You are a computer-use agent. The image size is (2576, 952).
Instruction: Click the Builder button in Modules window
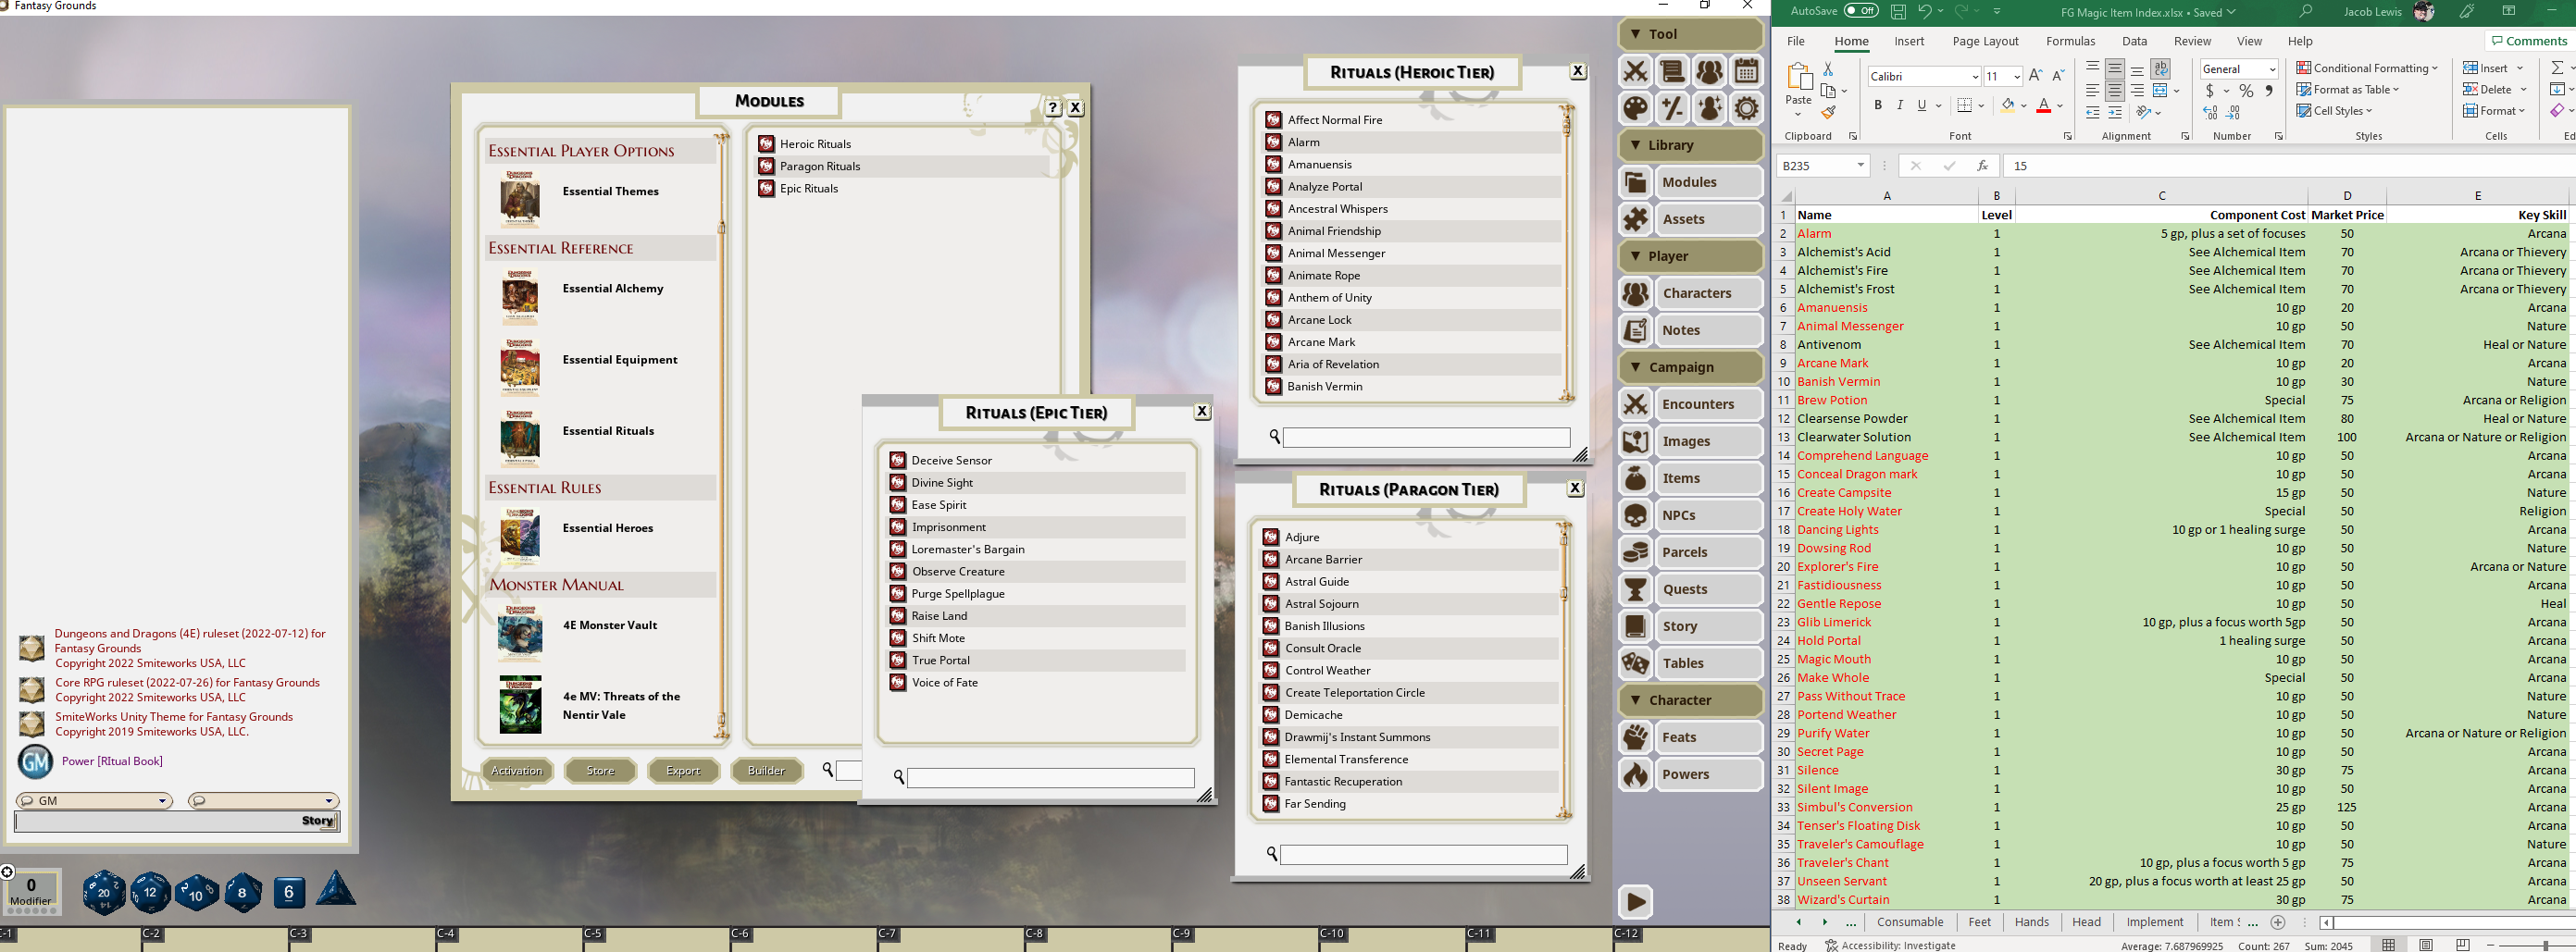coord(766,770)
